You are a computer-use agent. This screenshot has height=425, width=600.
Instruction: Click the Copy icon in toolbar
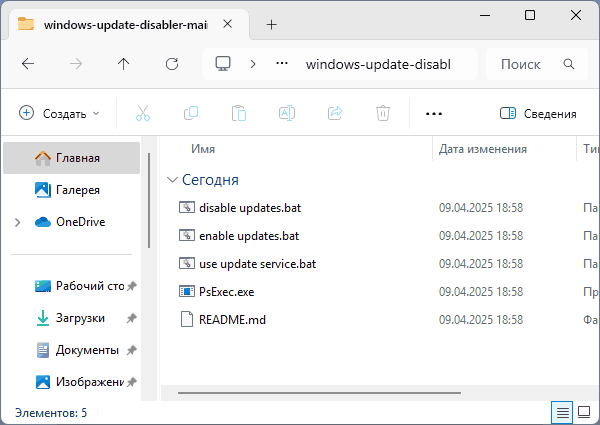(x=191, y=113)
